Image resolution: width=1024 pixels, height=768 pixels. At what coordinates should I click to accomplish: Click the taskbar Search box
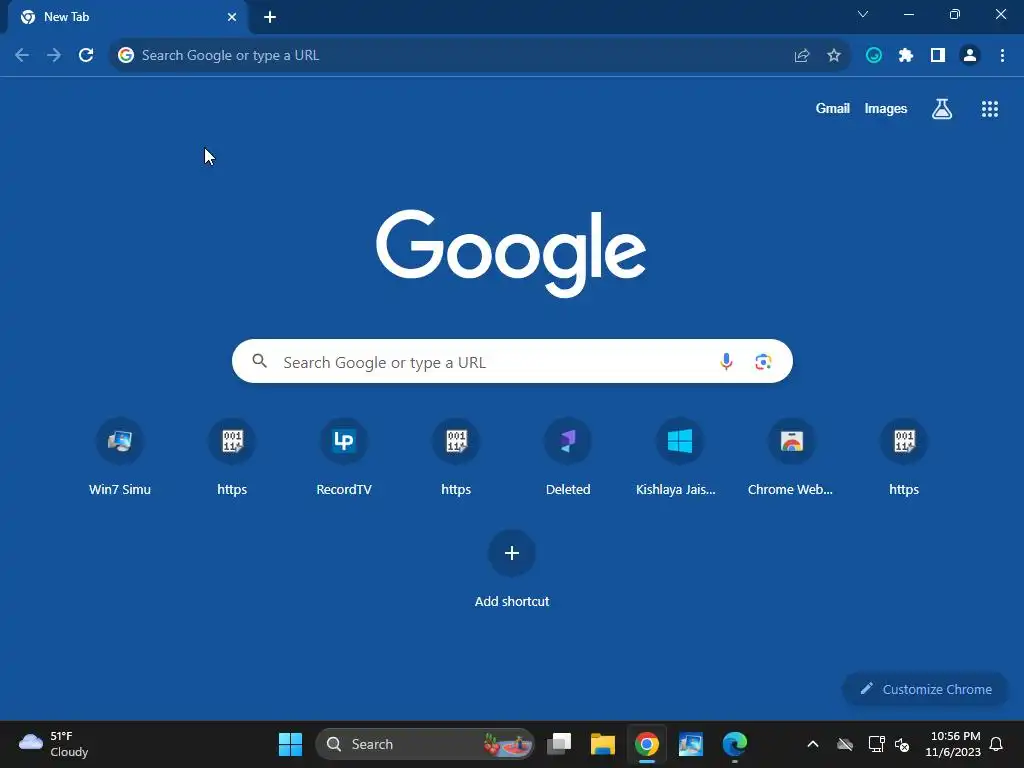424,744
